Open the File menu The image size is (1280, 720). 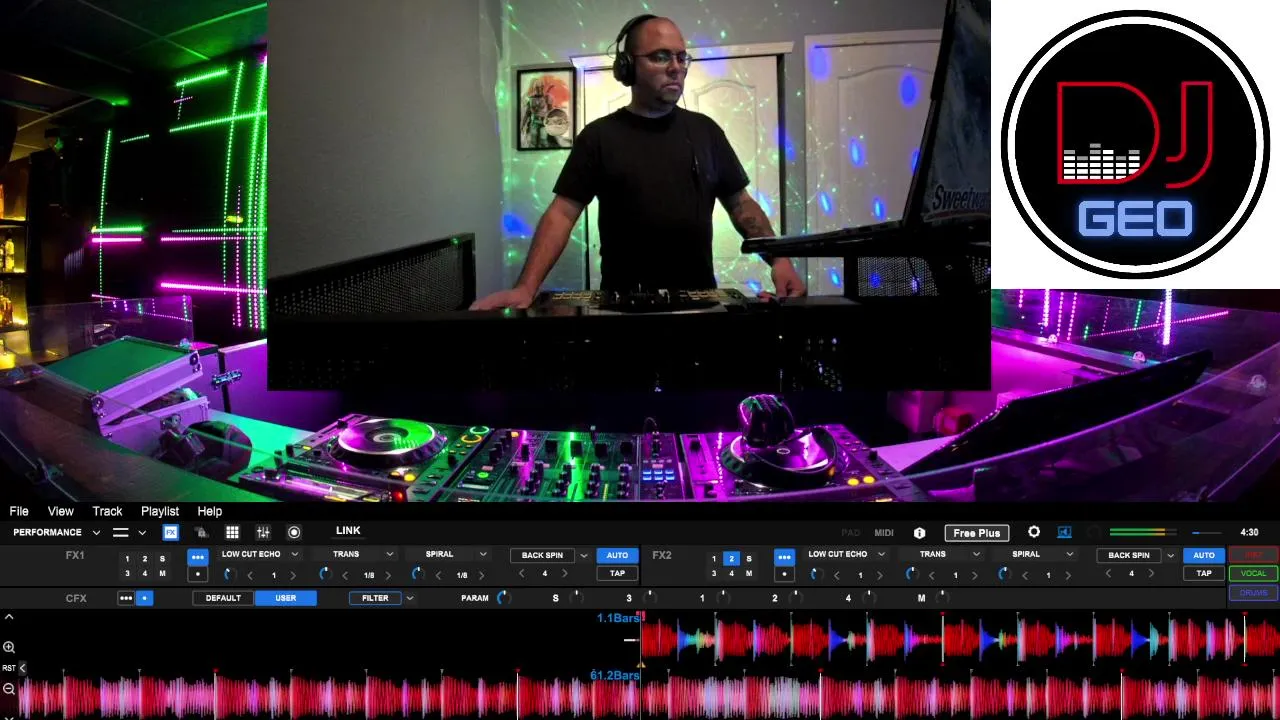(x=19, y=511)
